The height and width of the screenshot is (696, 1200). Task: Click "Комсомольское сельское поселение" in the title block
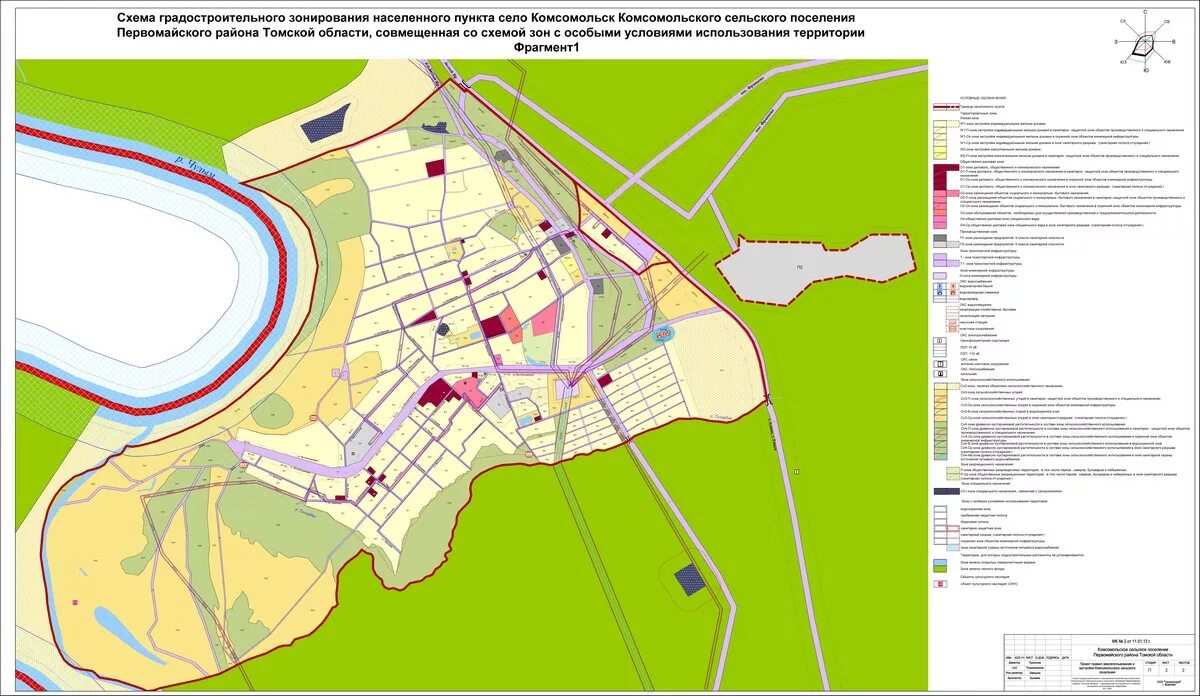tap(1133, 650)
